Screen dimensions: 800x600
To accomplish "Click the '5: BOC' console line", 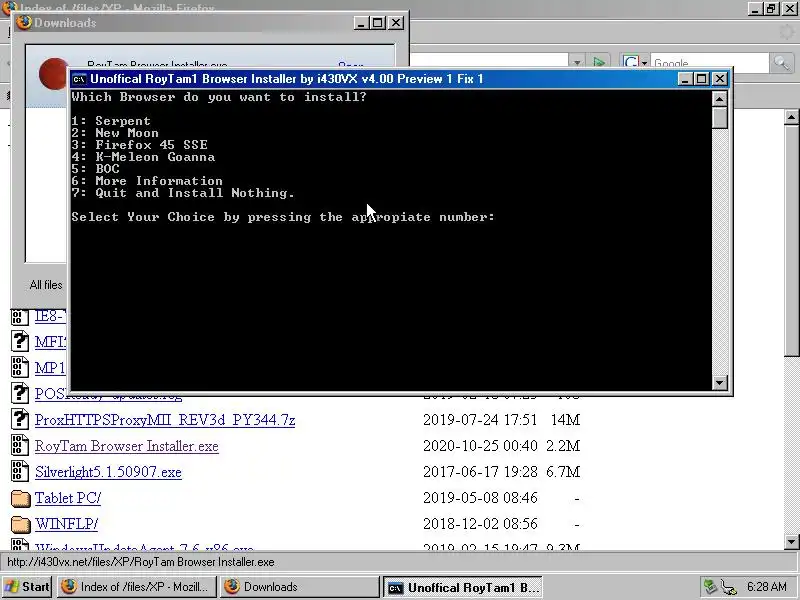I will (x=95, y=169).
